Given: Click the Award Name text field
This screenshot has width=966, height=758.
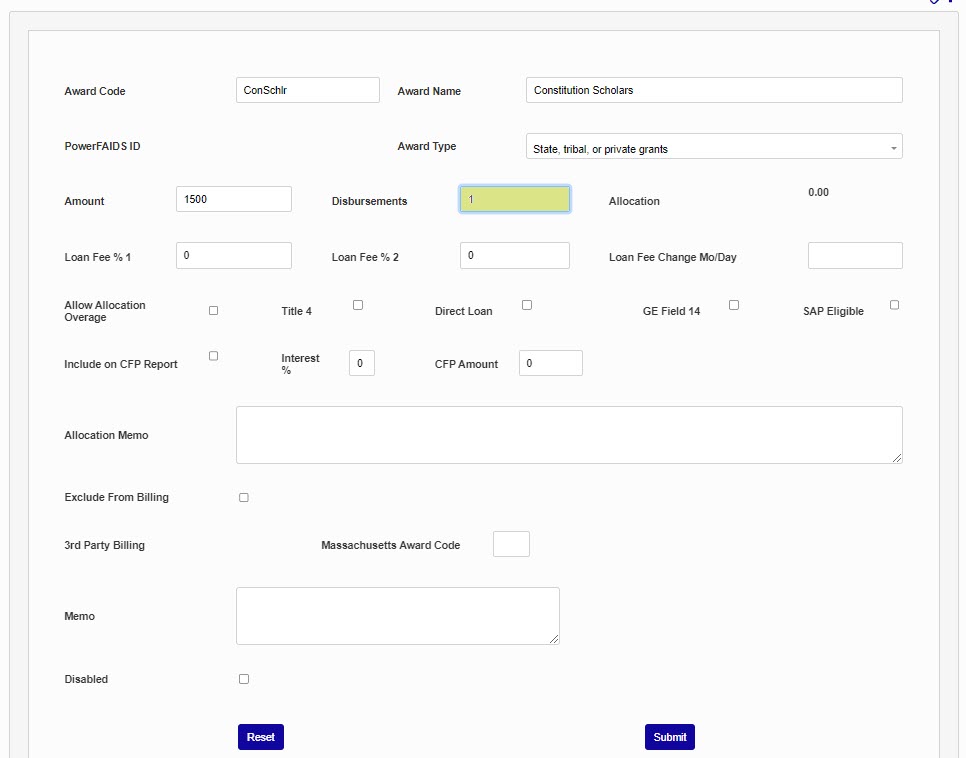Looking at the screenshot, I should point(713,90).
